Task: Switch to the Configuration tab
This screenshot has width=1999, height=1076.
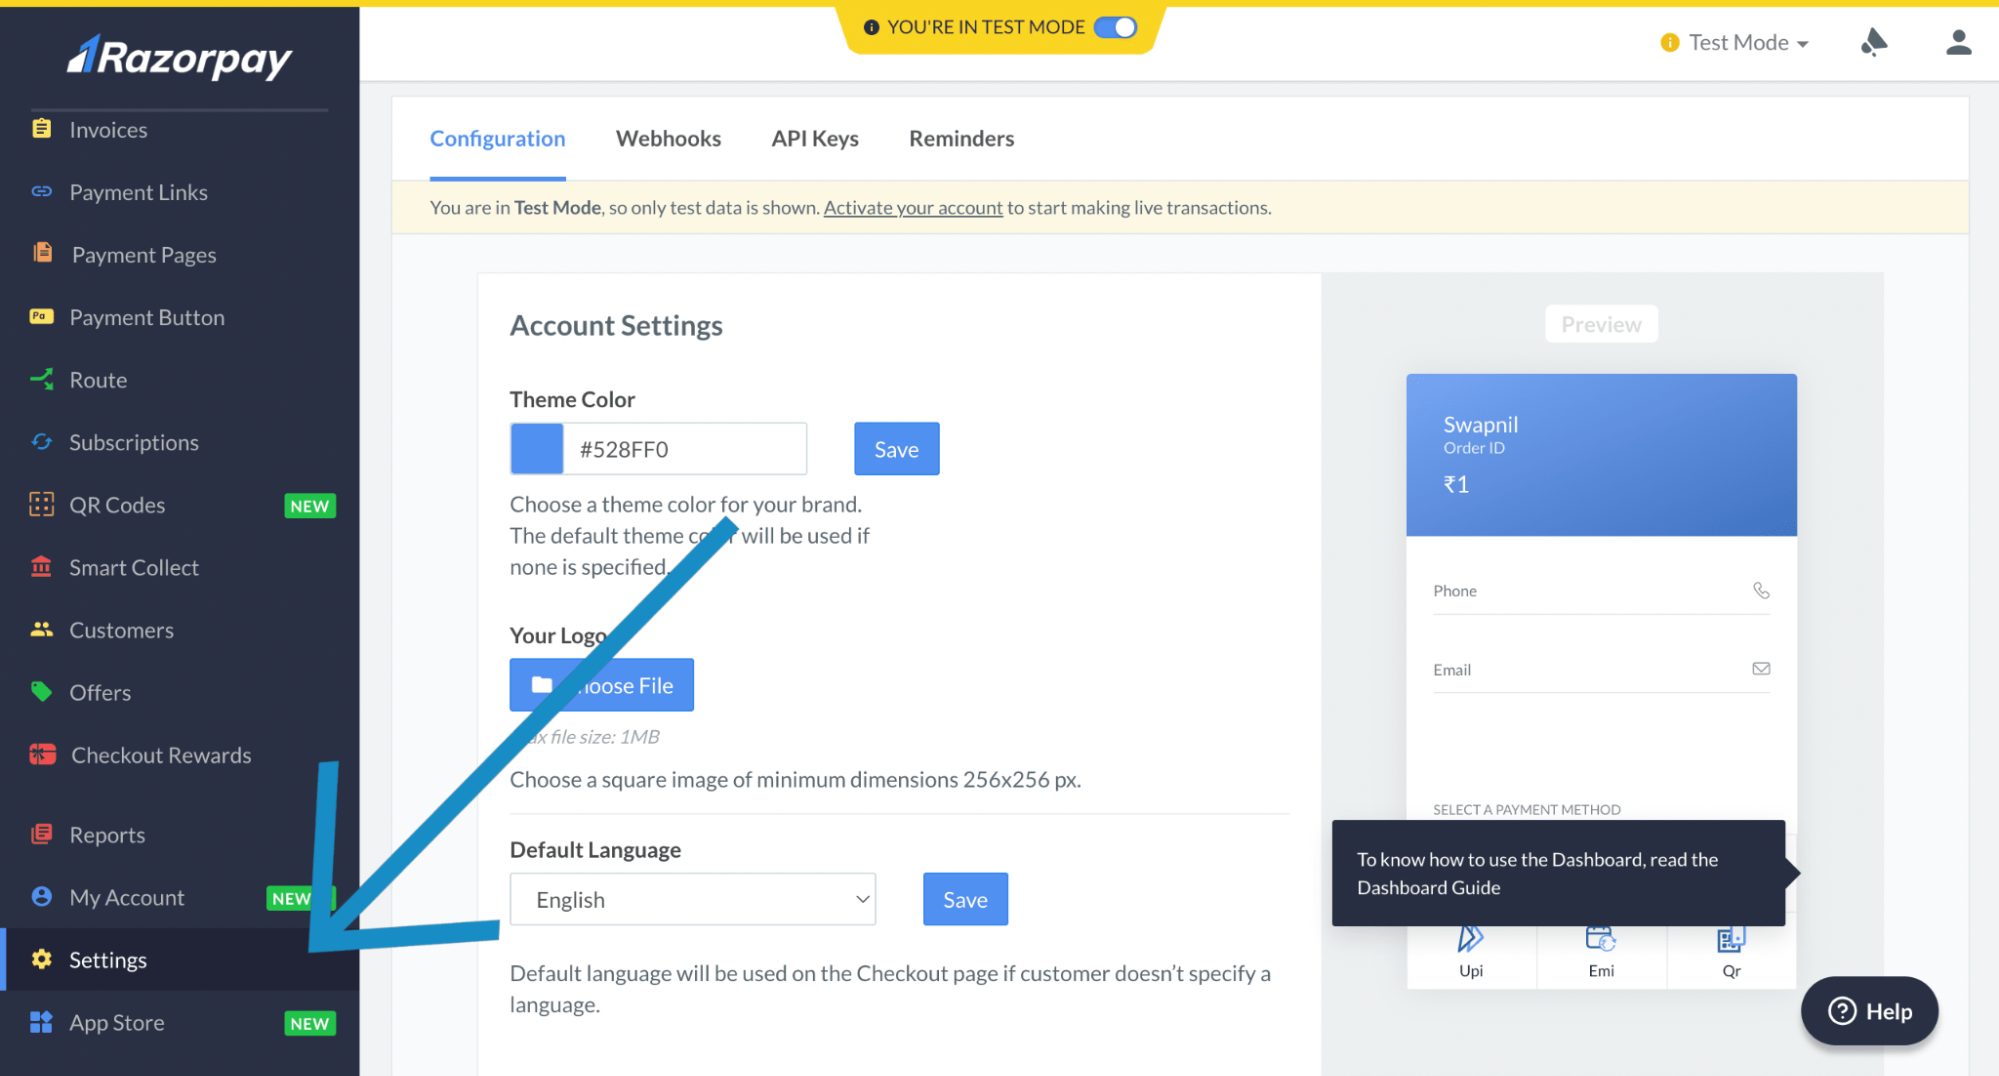Action: [x=497, y=138]
